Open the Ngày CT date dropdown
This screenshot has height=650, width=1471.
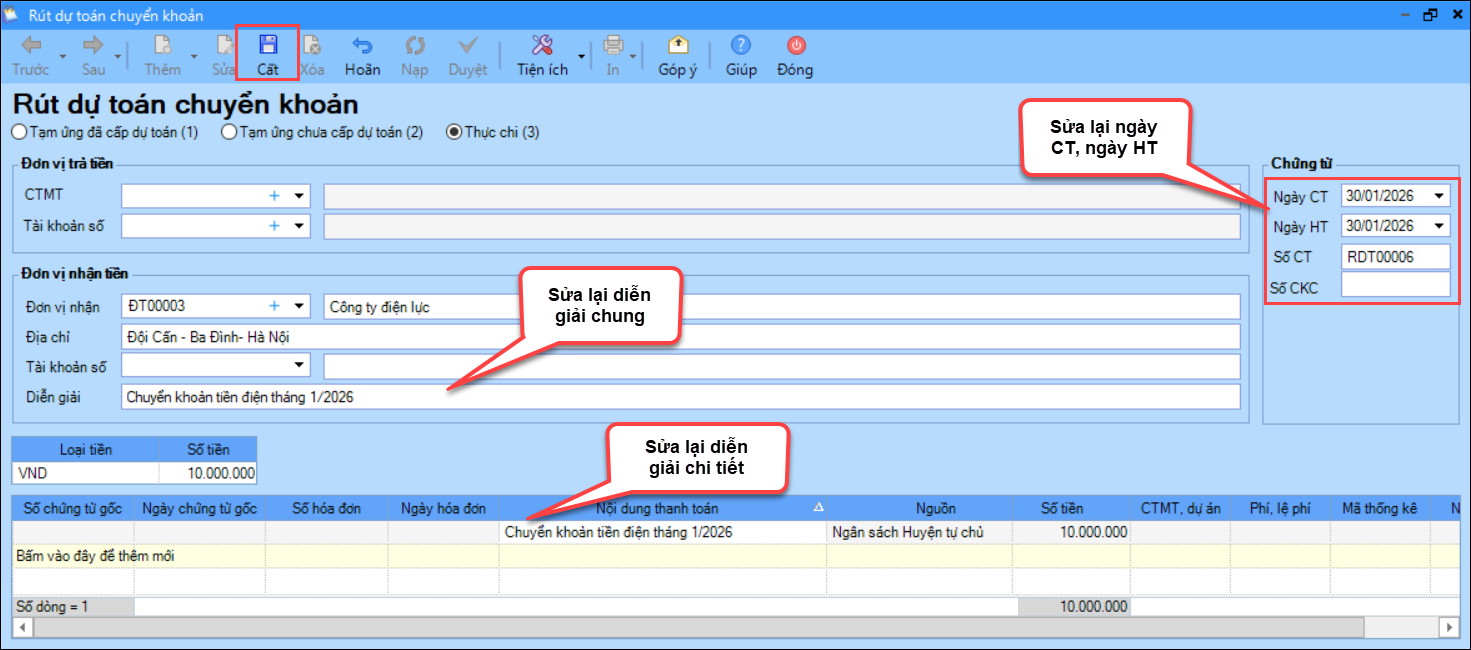[1439, 197]
